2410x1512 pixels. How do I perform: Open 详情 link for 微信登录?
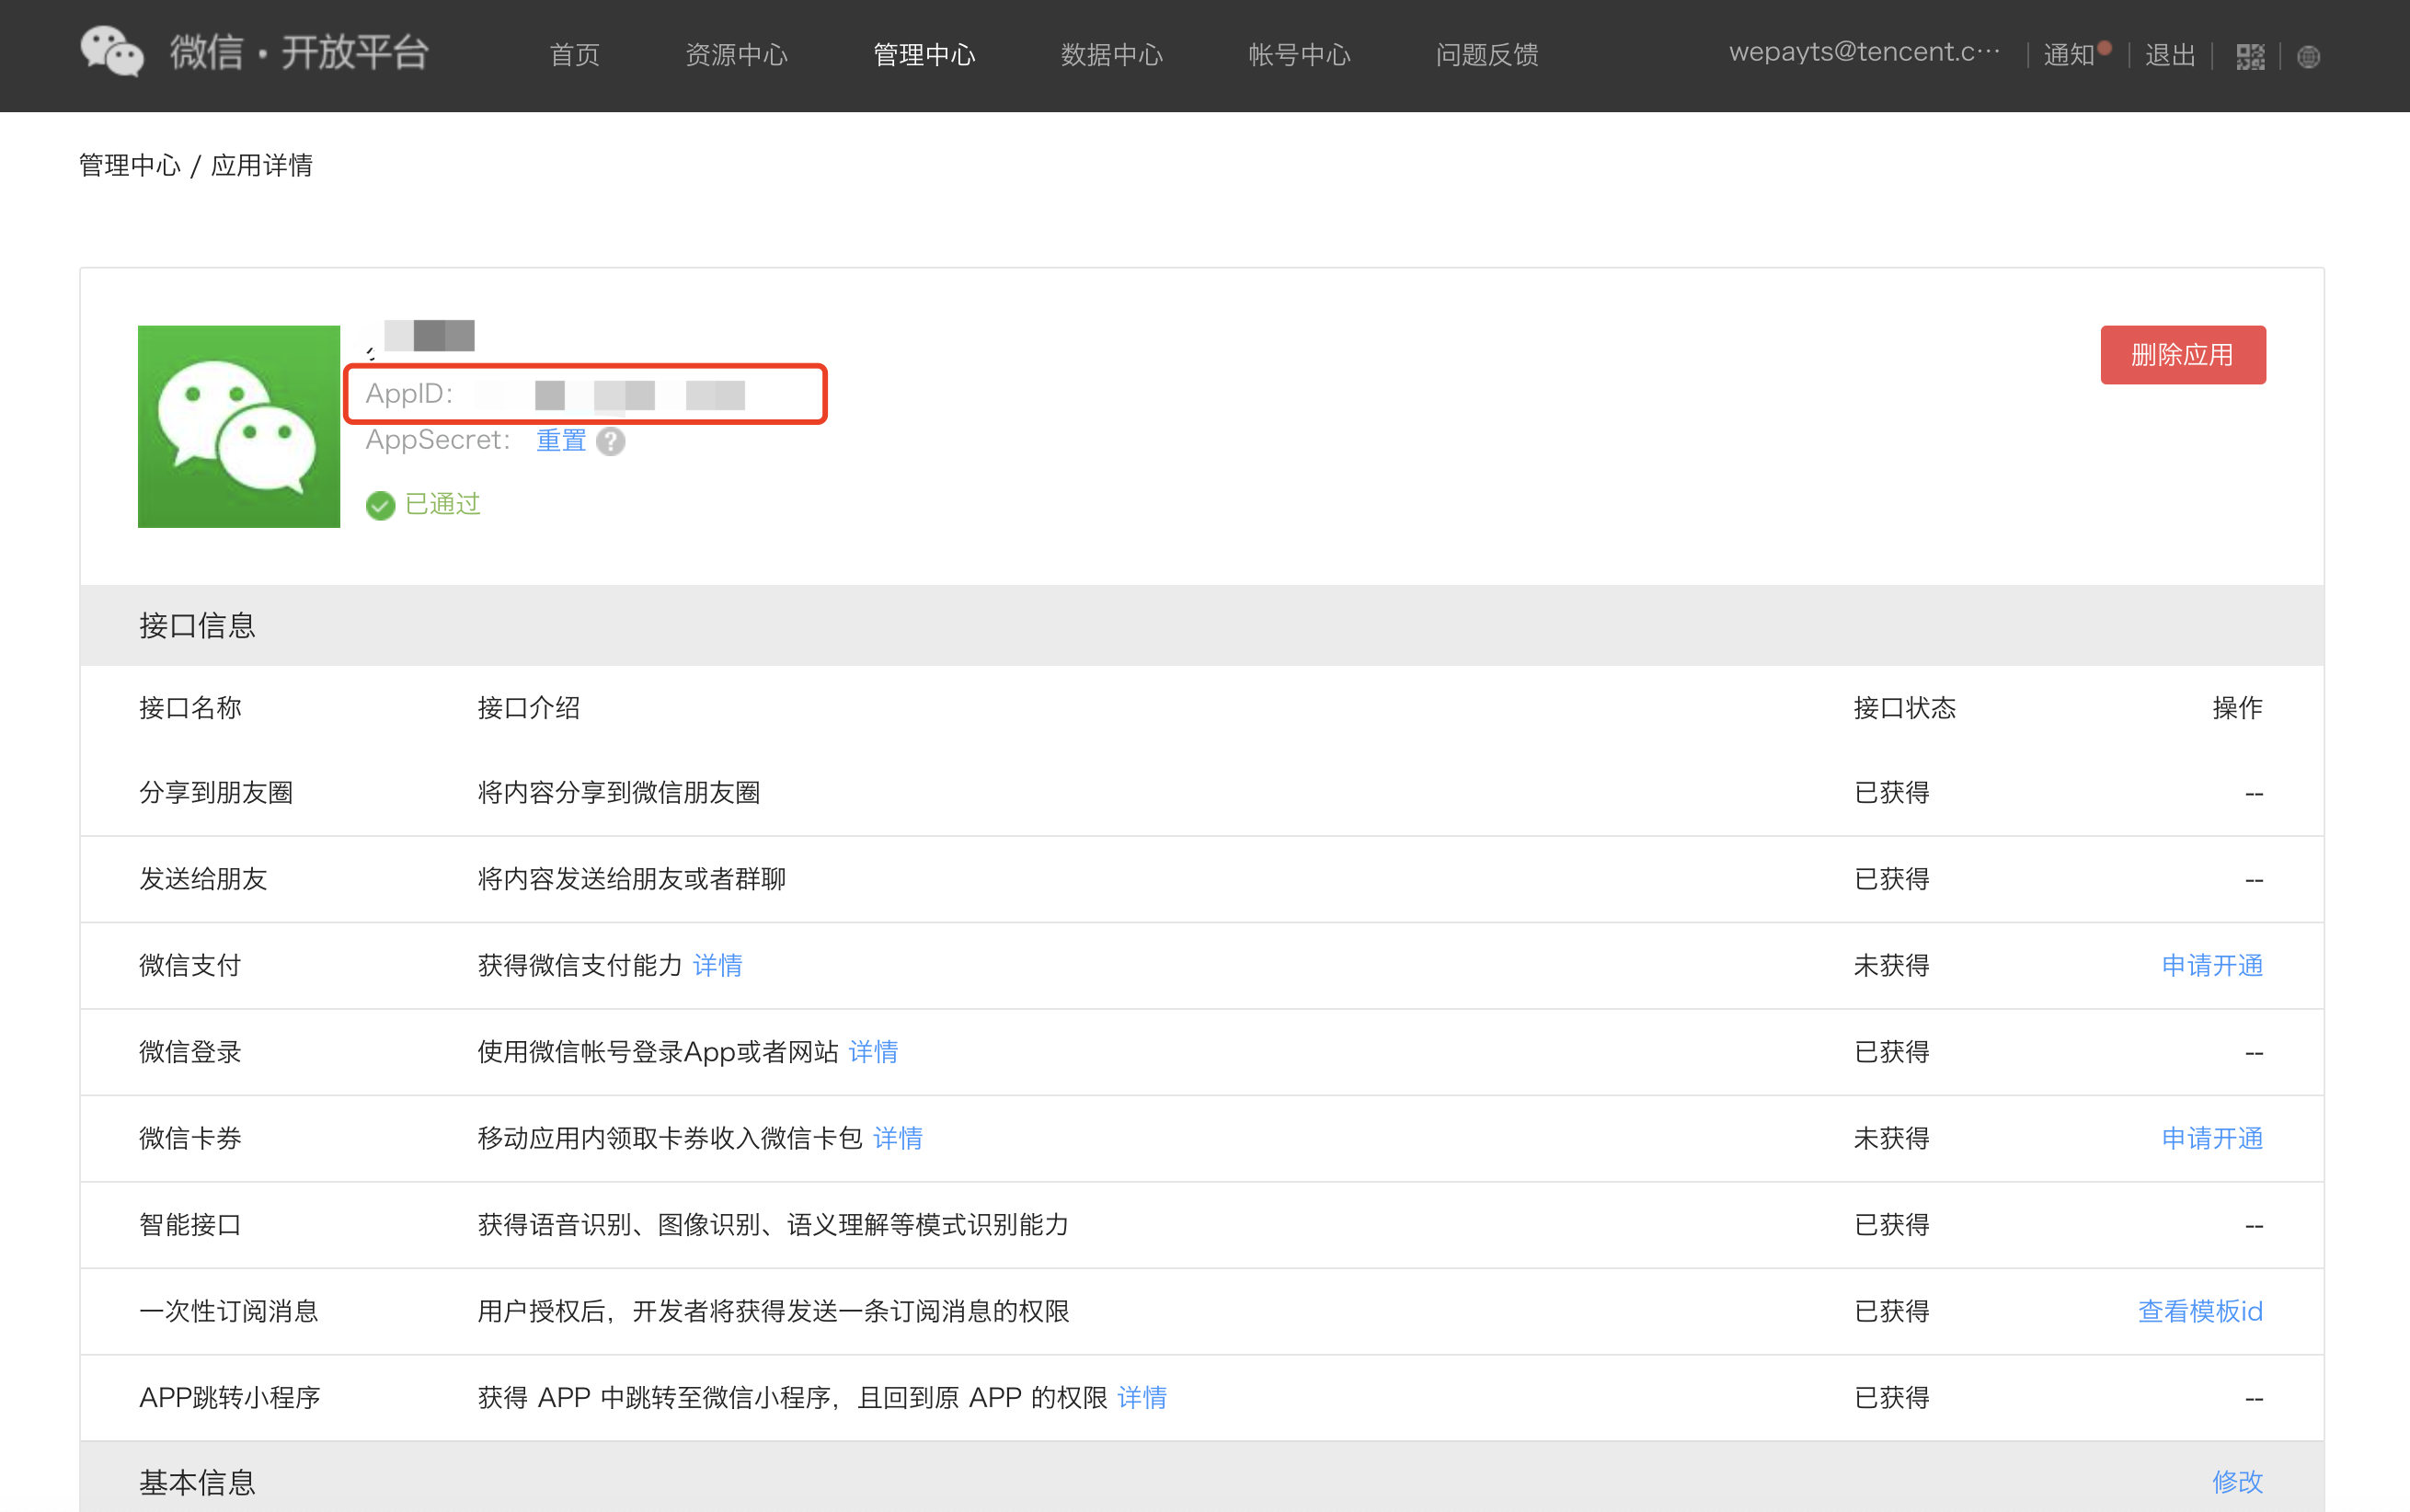point(873,1052)
